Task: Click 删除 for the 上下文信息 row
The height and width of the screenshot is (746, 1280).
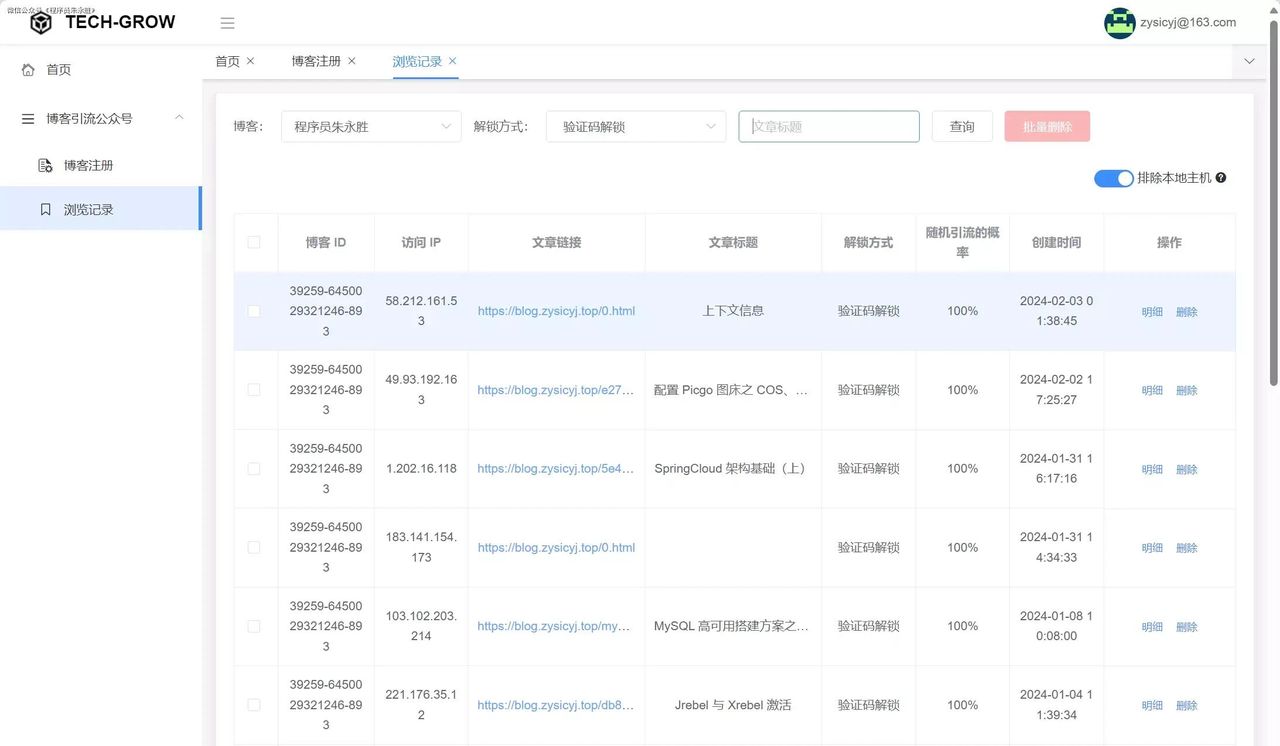Action: [1187, 312]
